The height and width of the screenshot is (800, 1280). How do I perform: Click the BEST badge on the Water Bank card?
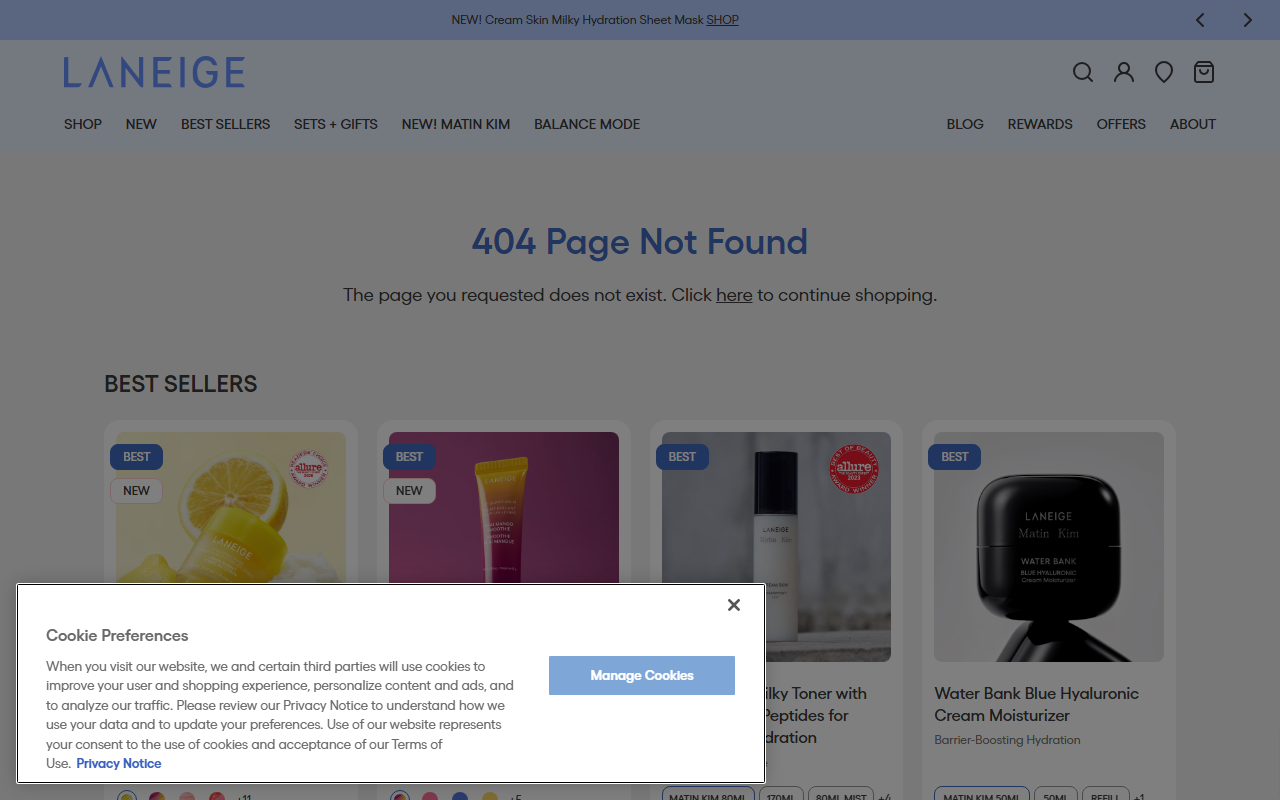955,457
